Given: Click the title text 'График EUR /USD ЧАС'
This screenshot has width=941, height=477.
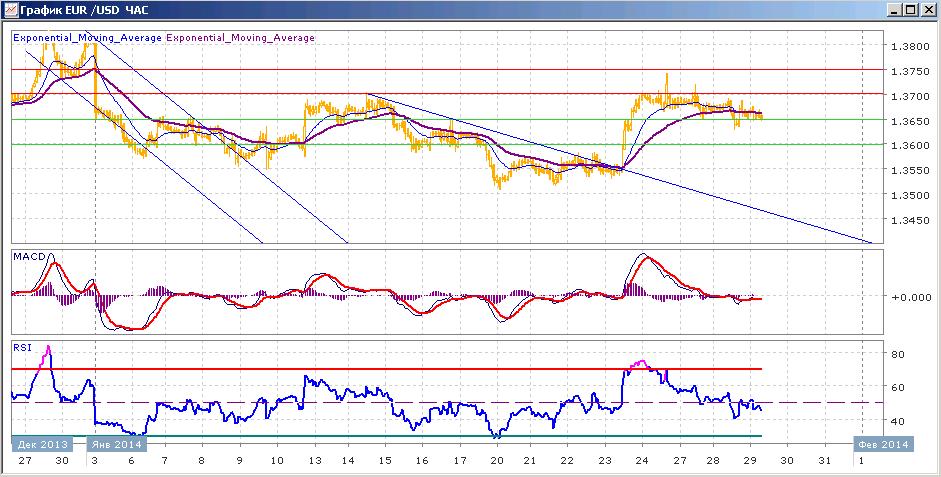Looking at the screenshot, I should click(x=85, y=10).
